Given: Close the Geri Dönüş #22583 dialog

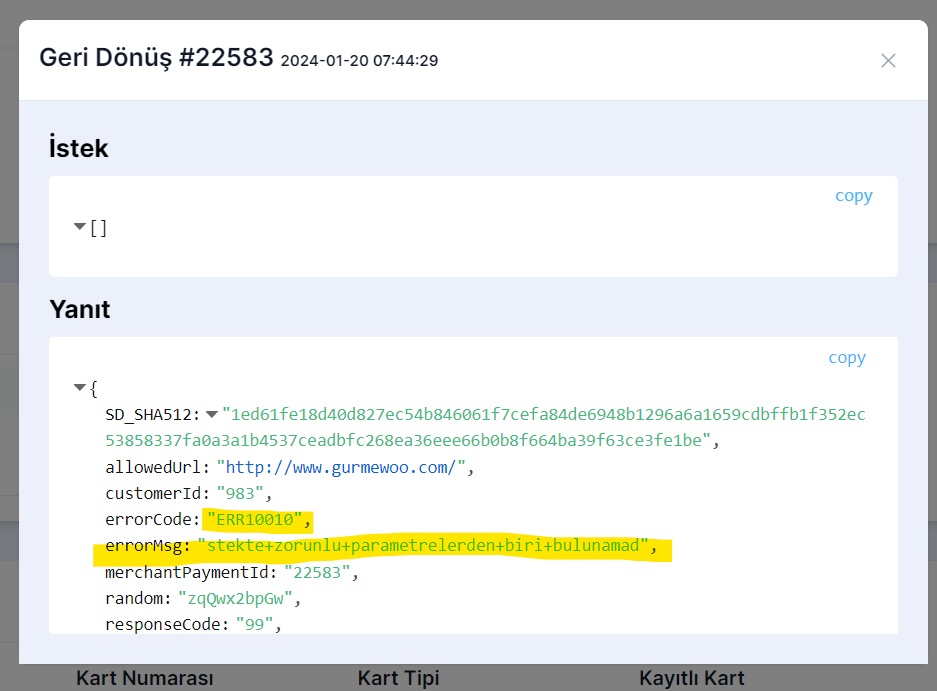Looking at the screenshot, I should tap(888, 61).
